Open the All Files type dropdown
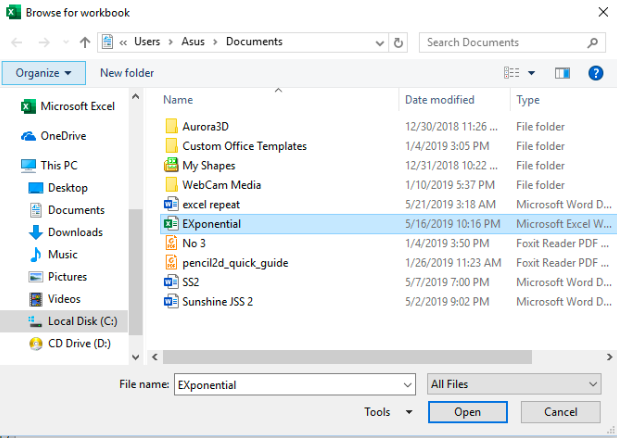The width and height of the screenshot is (617, 438). tap(514, 384)
